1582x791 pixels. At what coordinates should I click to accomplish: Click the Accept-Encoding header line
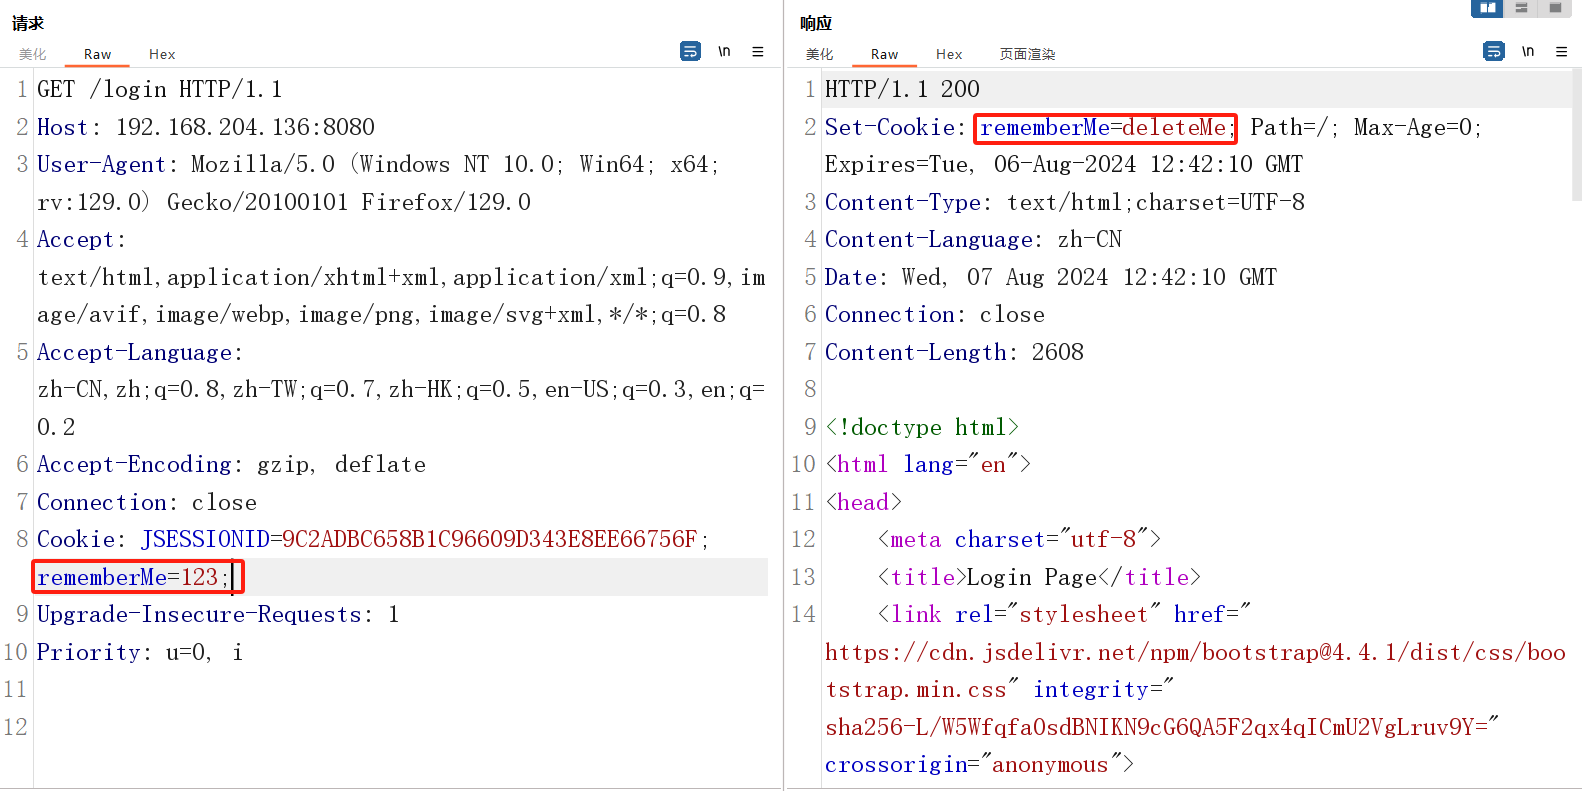(x=232, y=464)
